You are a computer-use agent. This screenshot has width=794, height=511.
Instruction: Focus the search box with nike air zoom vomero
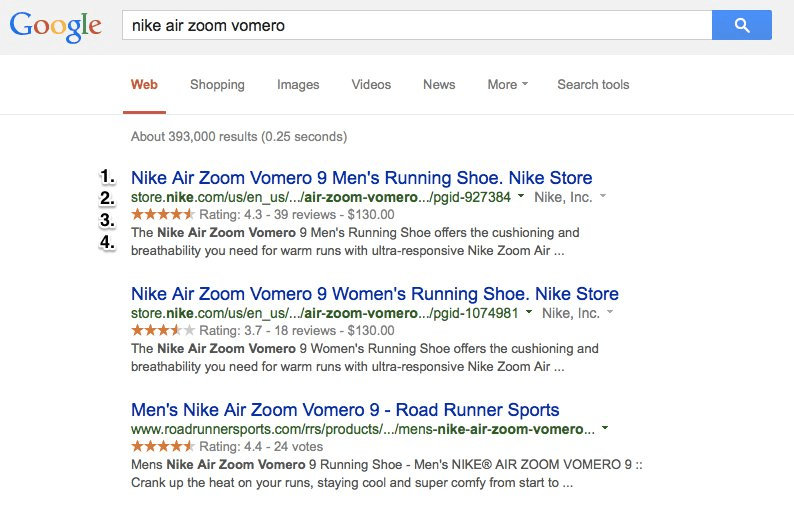click(417, 25)
